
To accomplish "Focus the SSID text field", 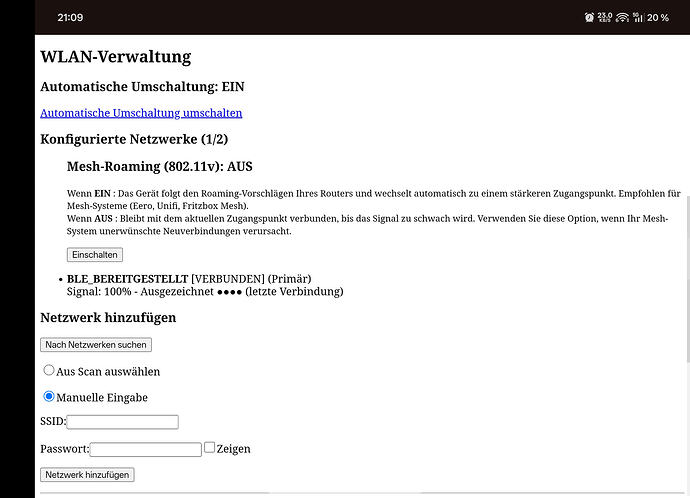I will [x=122, y=422].
